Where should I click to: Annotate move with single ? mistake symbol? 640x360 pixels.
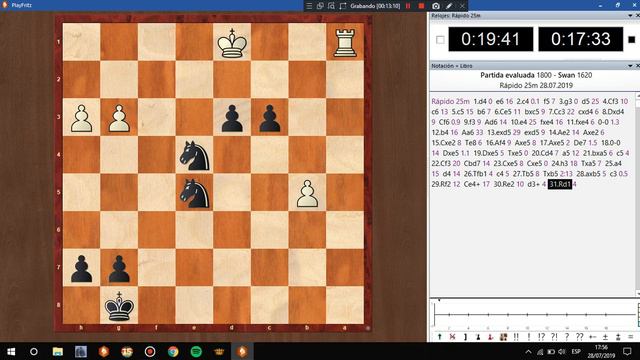pos(567,337)
